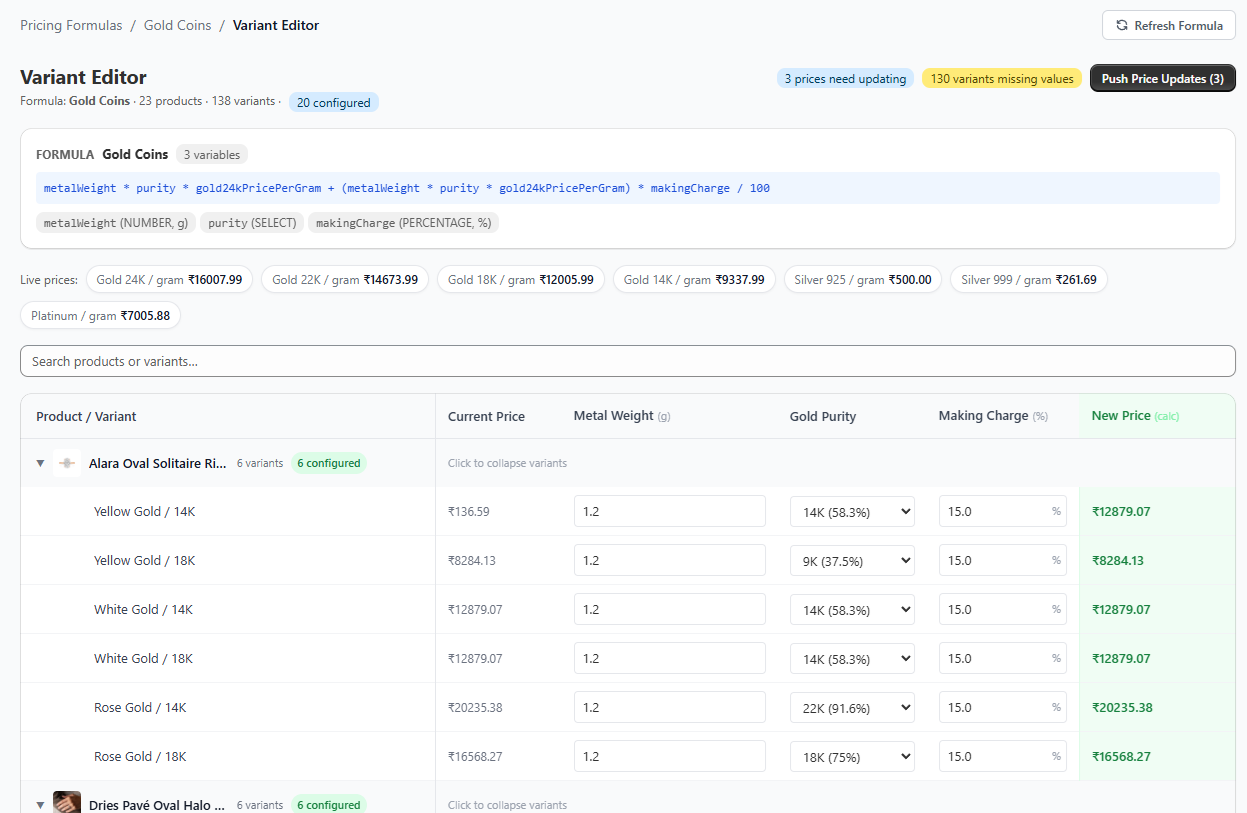Go to Gold Coins breadcrumb
The height and width of the screenshot is (813, 1247).
[x=177, y=25]
